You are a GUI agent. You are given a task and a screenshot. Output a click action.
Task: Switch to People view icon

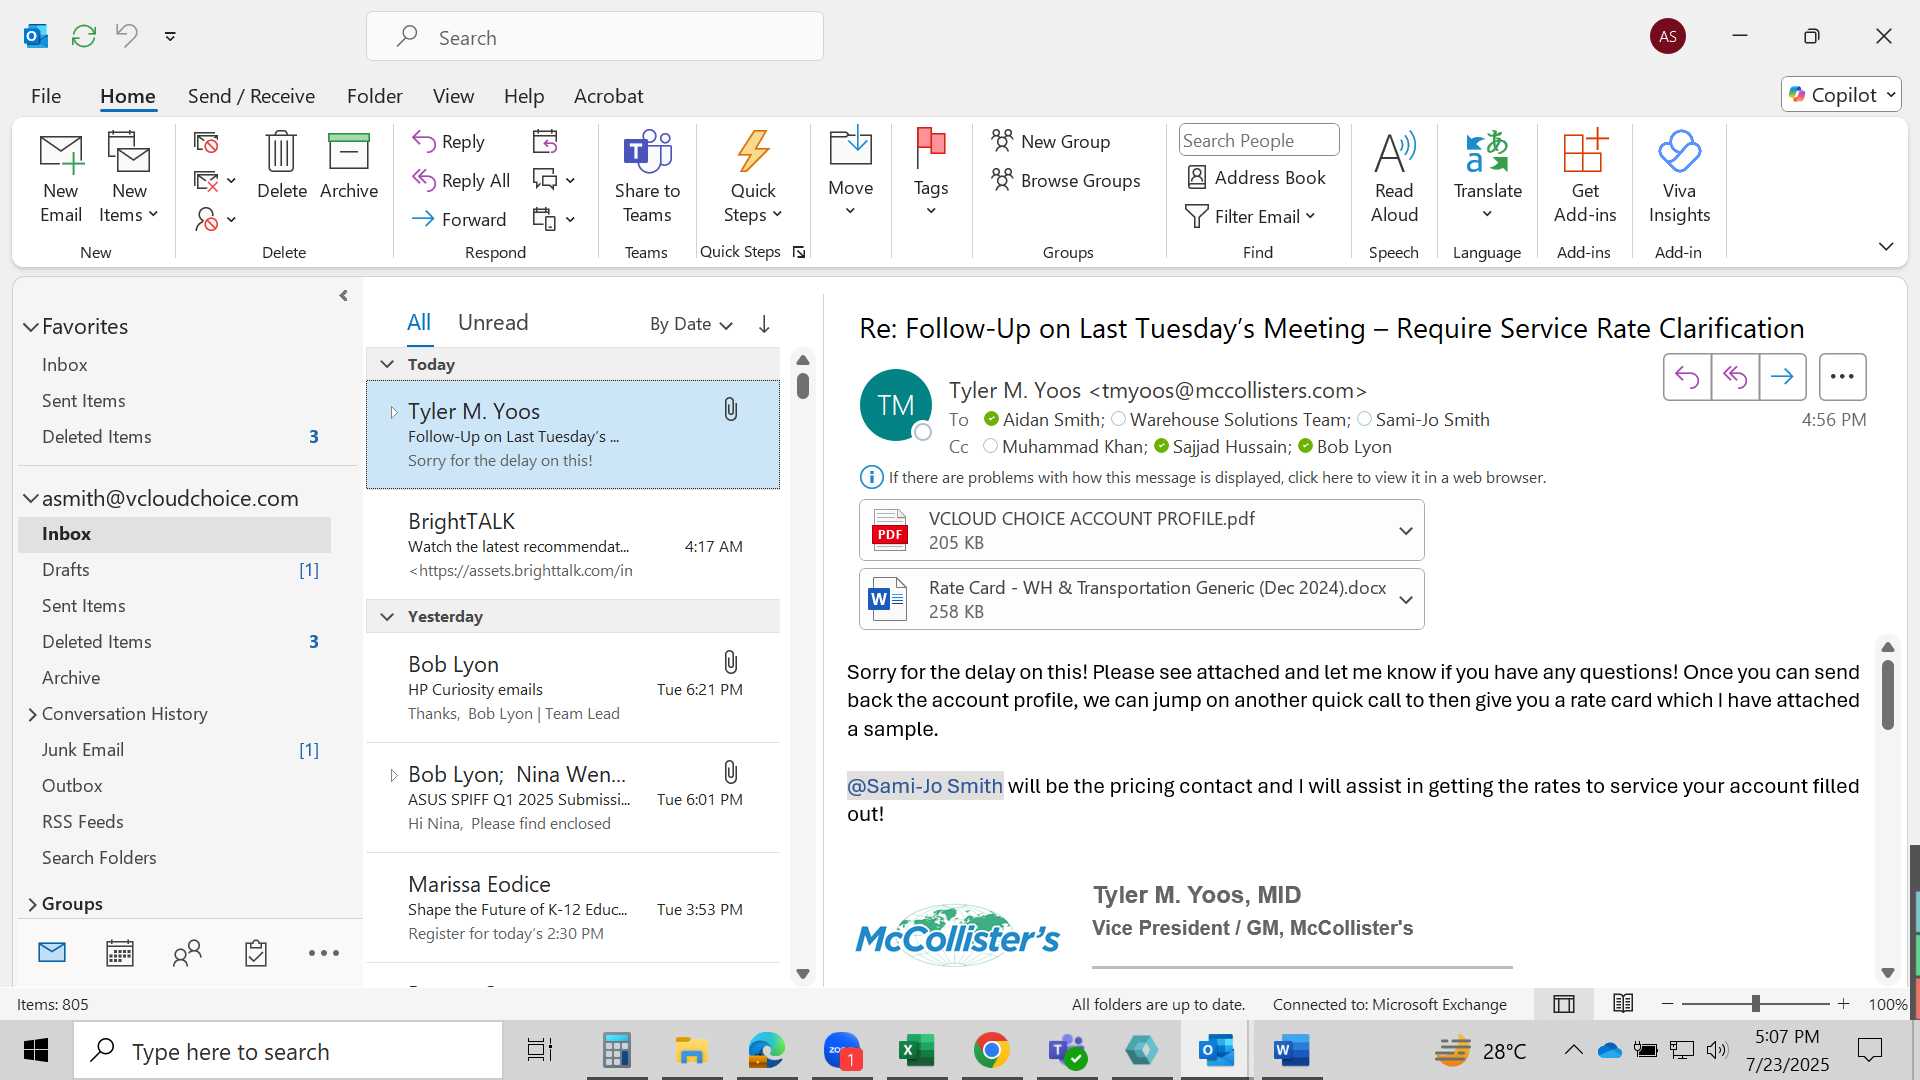[187, 953]
